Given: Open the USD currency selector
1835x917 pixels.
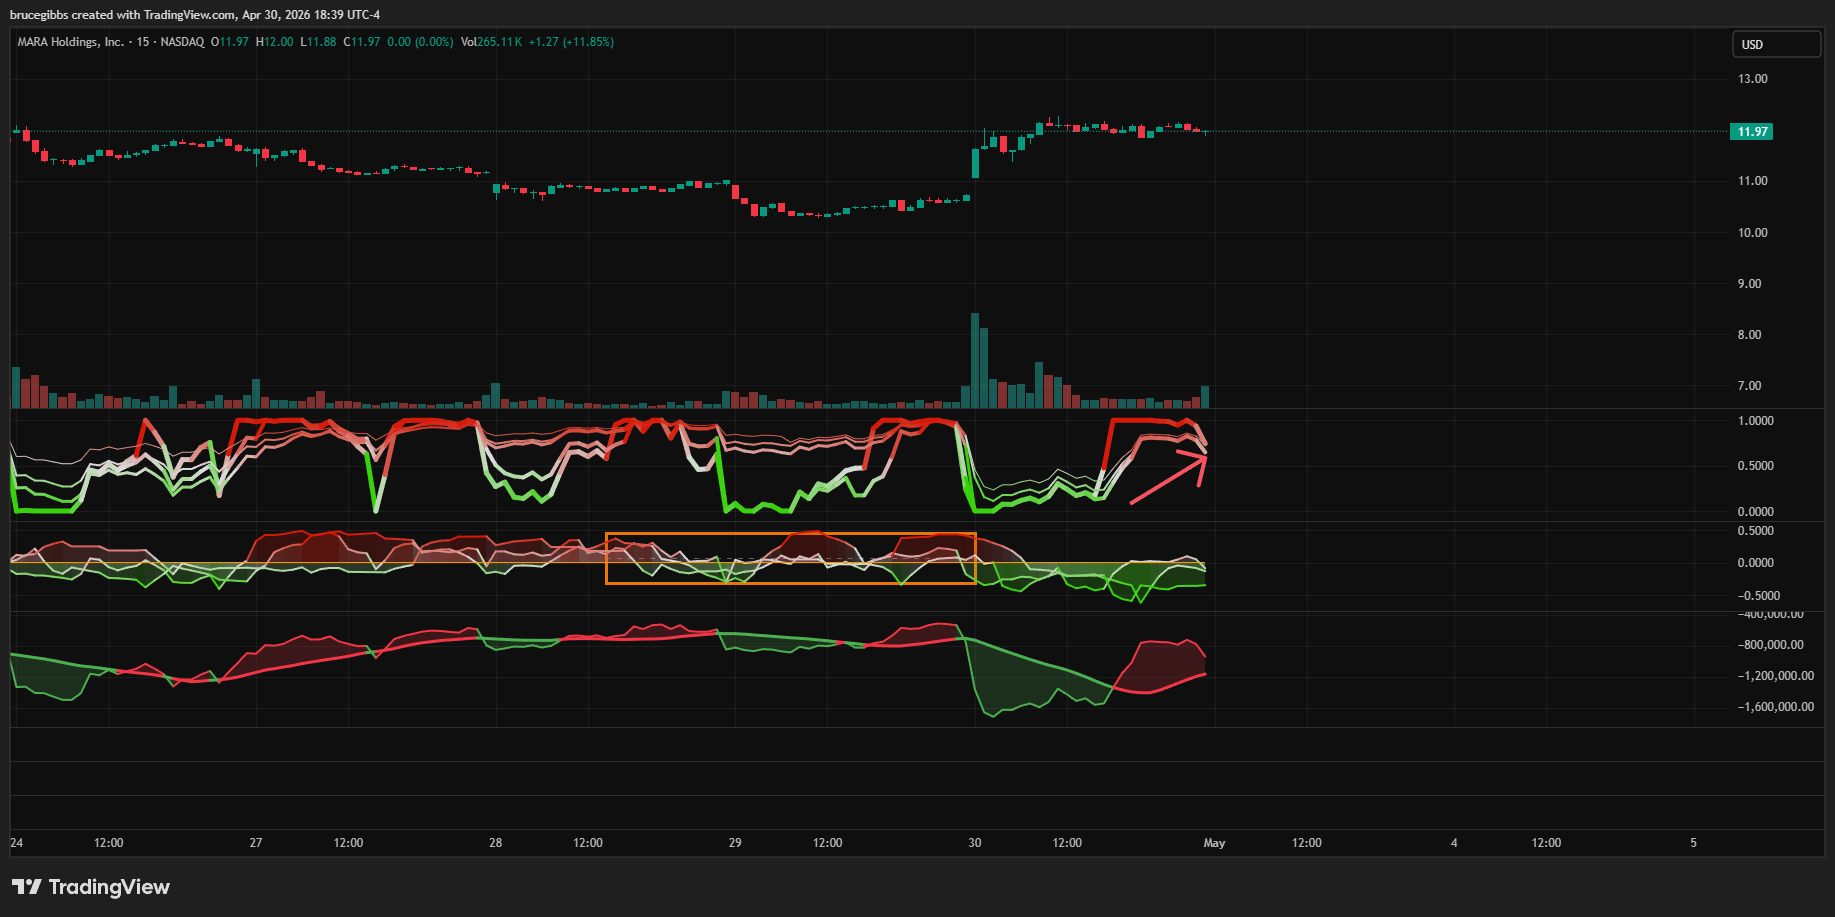Looking at the screenshot, I should point(1777,45).
